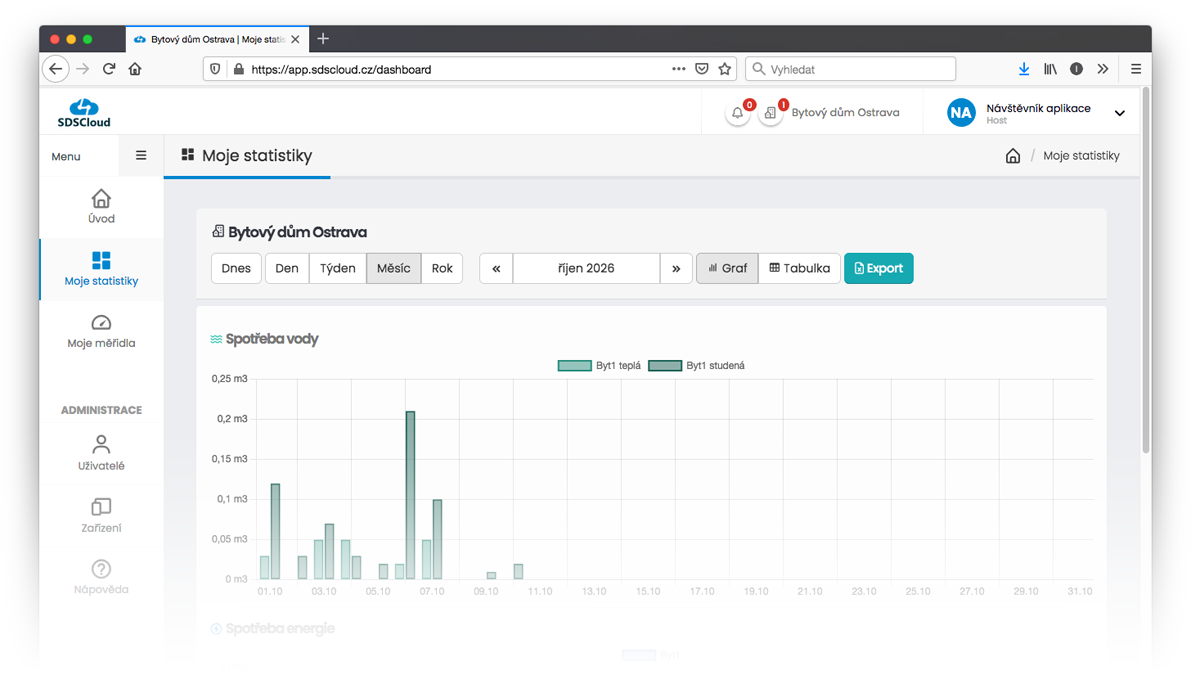Toggle the Byt1 teplá legend swatch
1200x684 pixels.
pyautogui.click(x=575, y=366)
